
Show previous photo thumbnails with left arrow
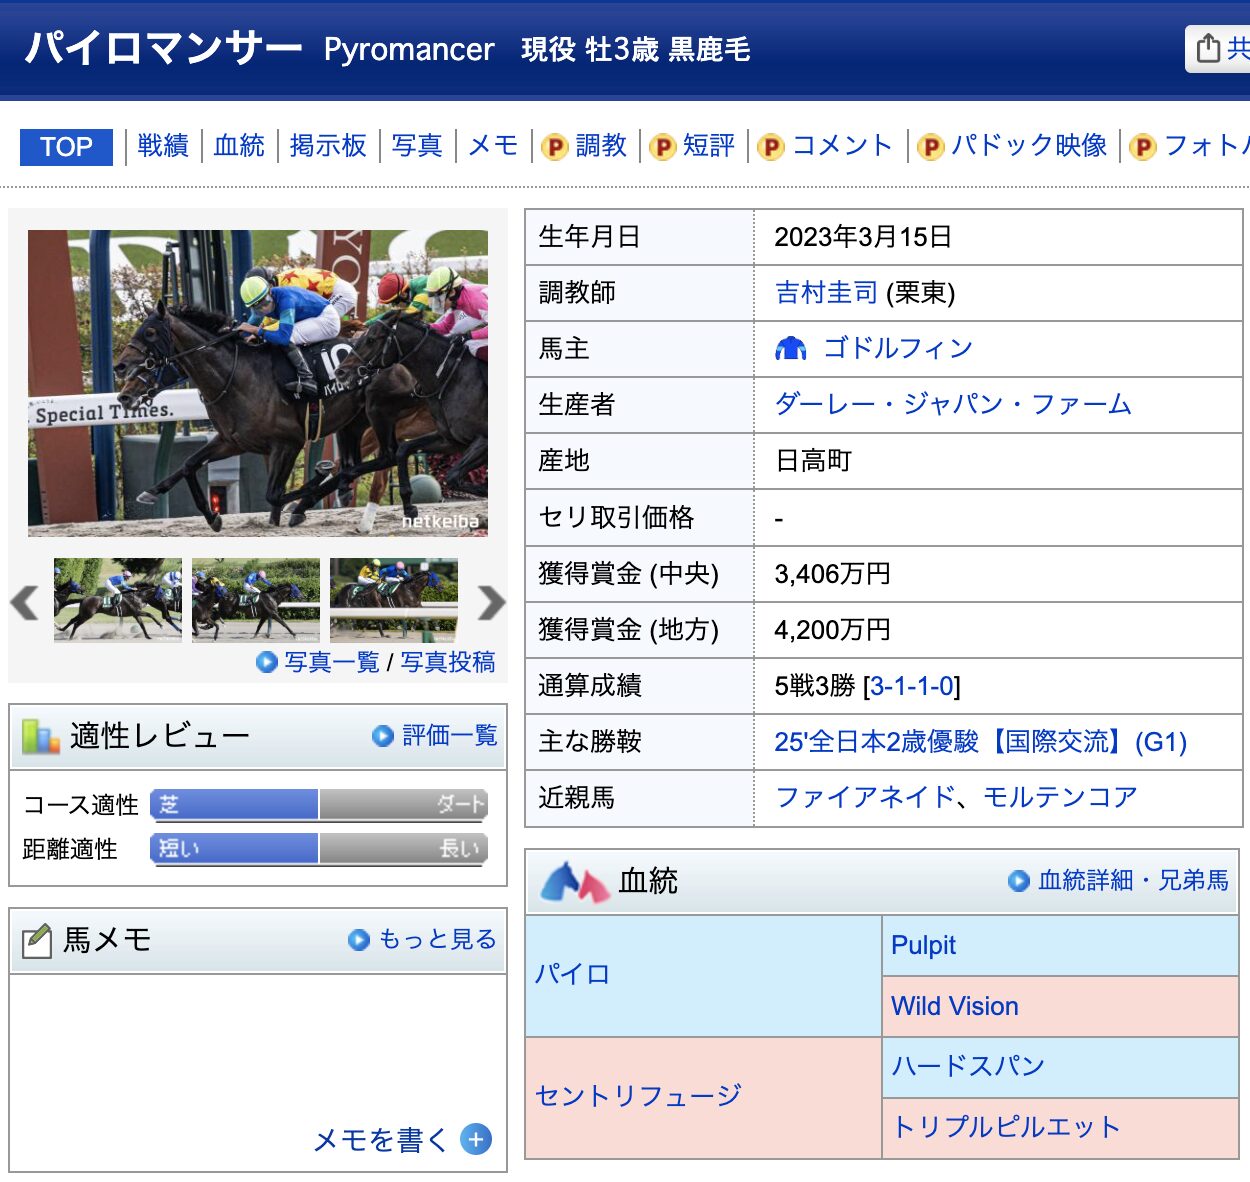click(25, 603)
